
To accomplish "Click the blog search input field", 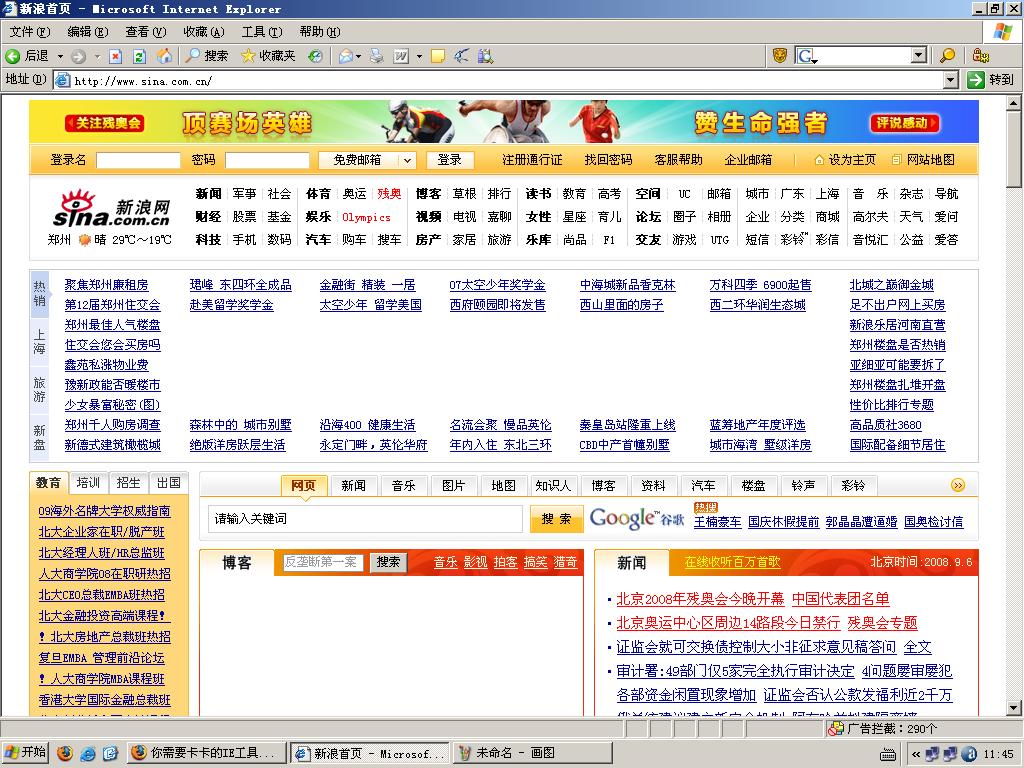I will click(x=325, y=562).
